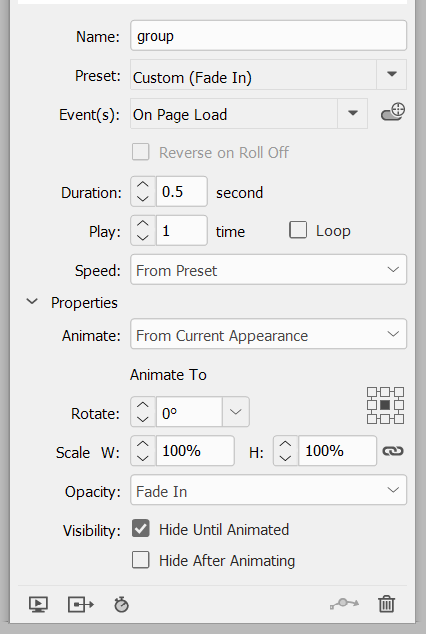Viewport: 426px width, 634px height.
Task: Select top-left point in origin proxy grid
Action: pyautogui.click(x=372, y=392)
